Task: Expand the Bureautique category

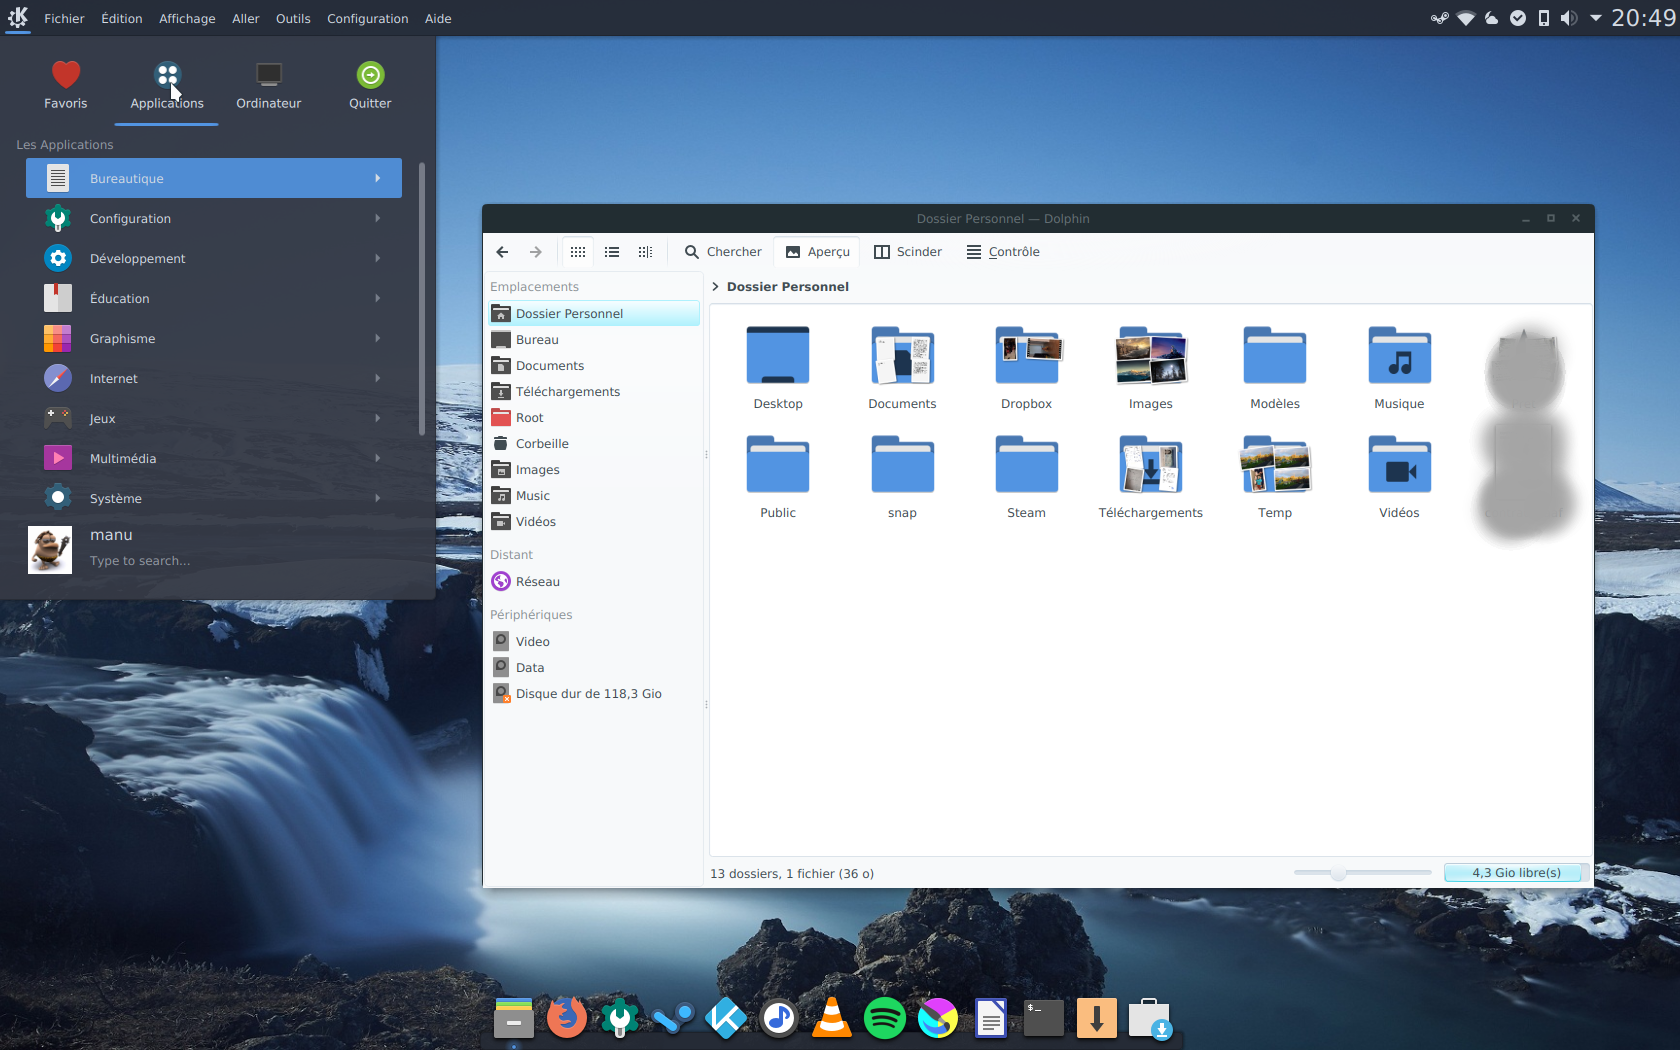Action: click(214, 178)
